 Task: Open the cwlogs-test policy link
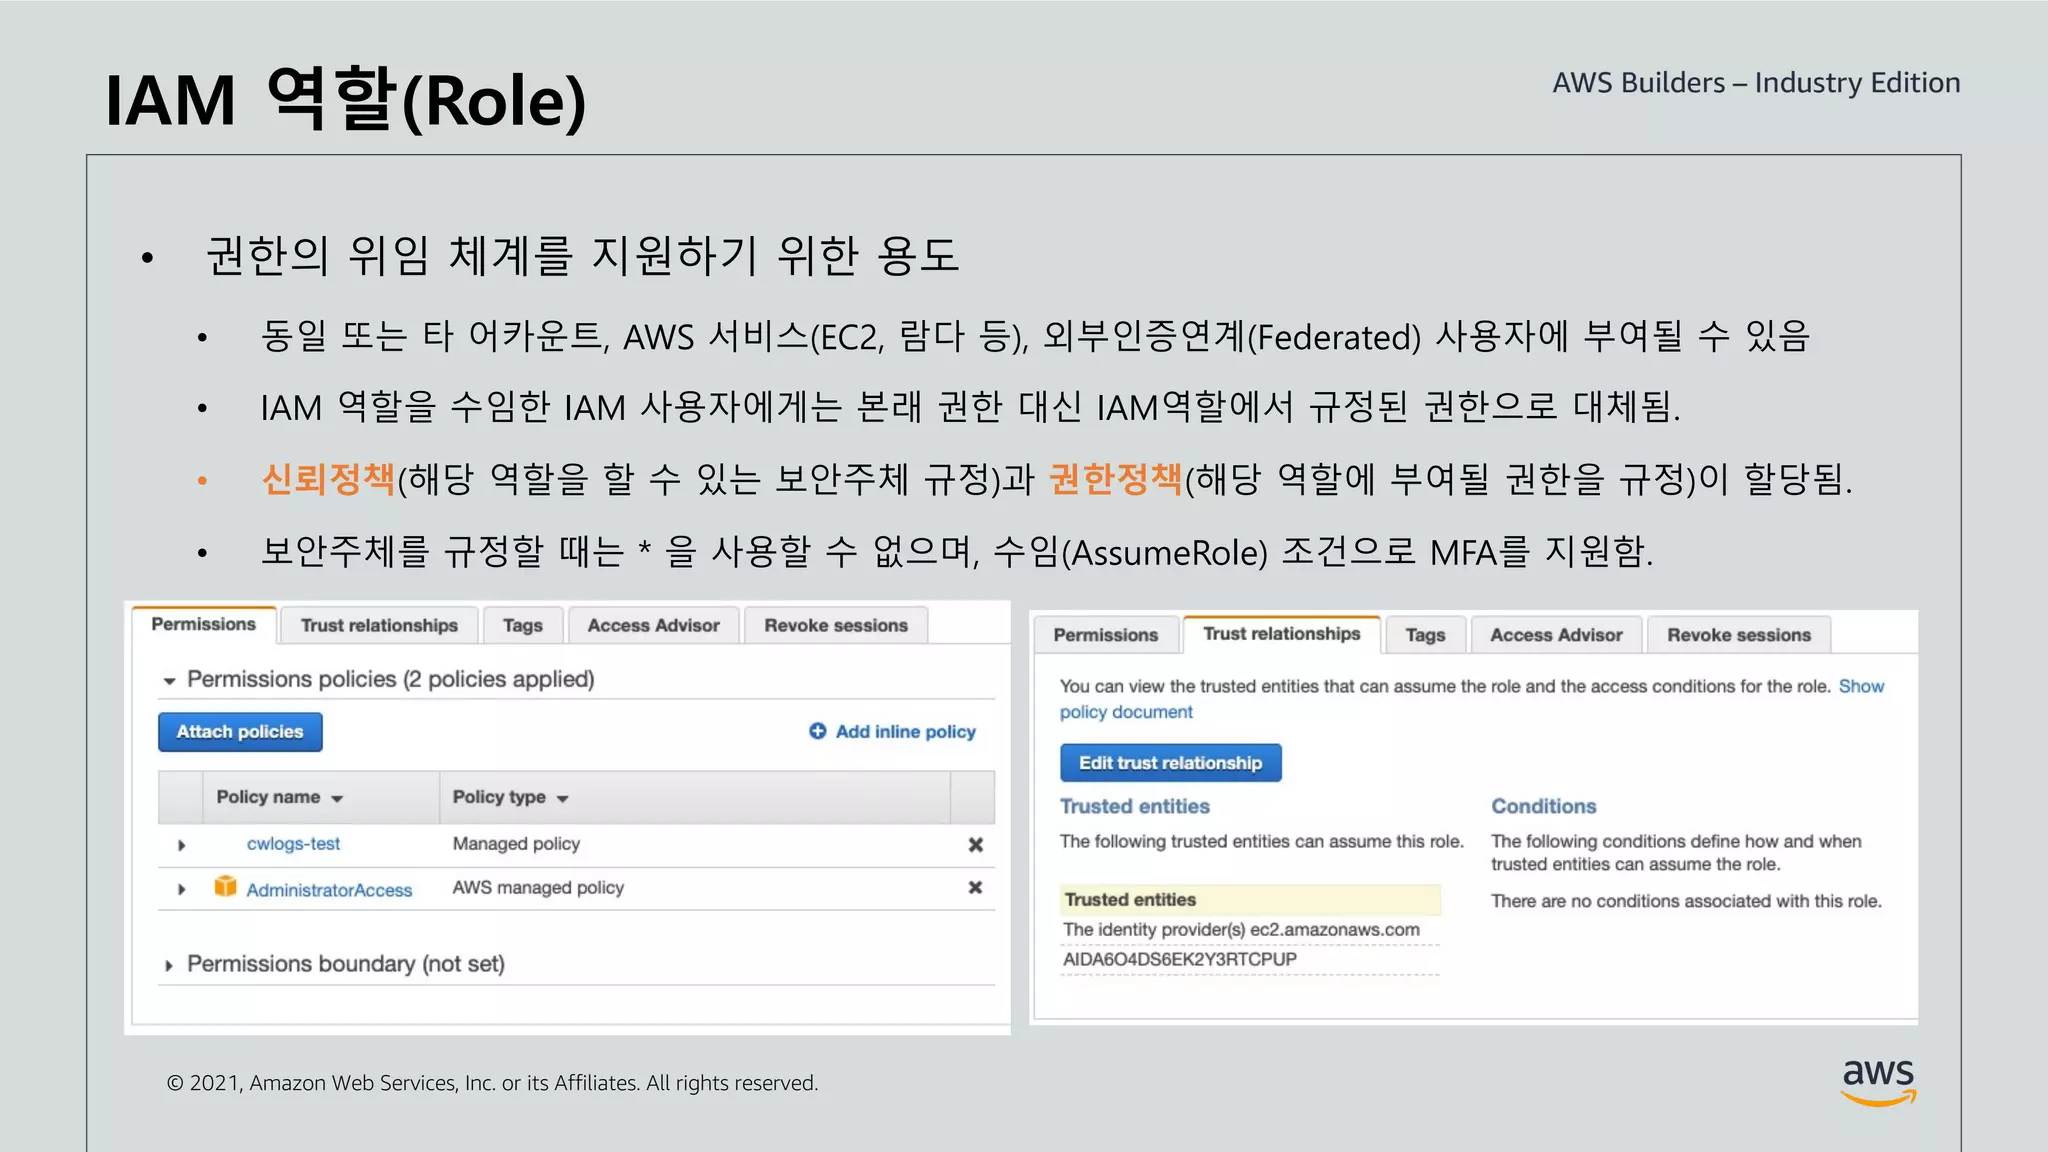293,844
